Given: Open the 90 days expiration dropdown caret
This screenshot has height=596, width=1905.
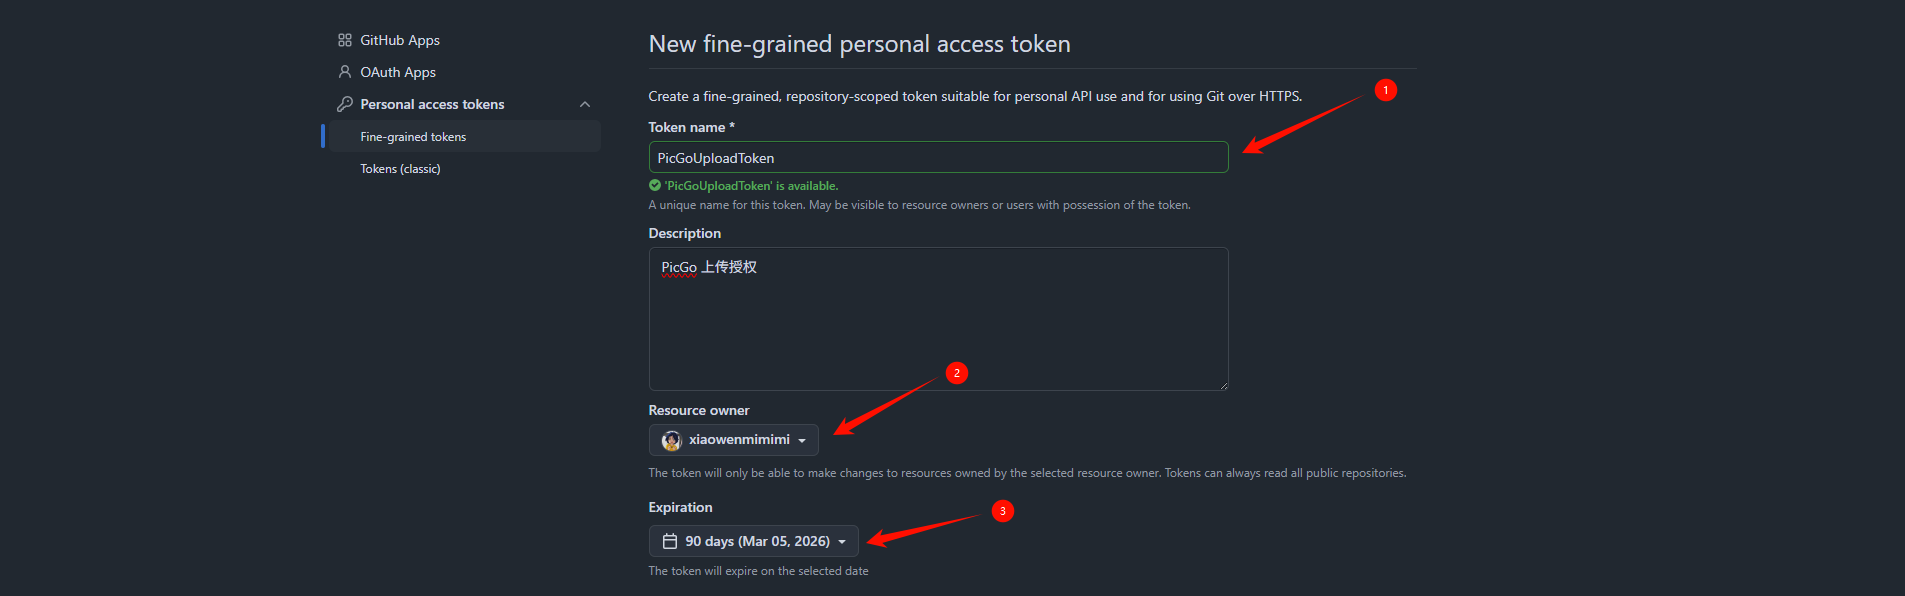Looking at the screenshot, I should 842,542.
